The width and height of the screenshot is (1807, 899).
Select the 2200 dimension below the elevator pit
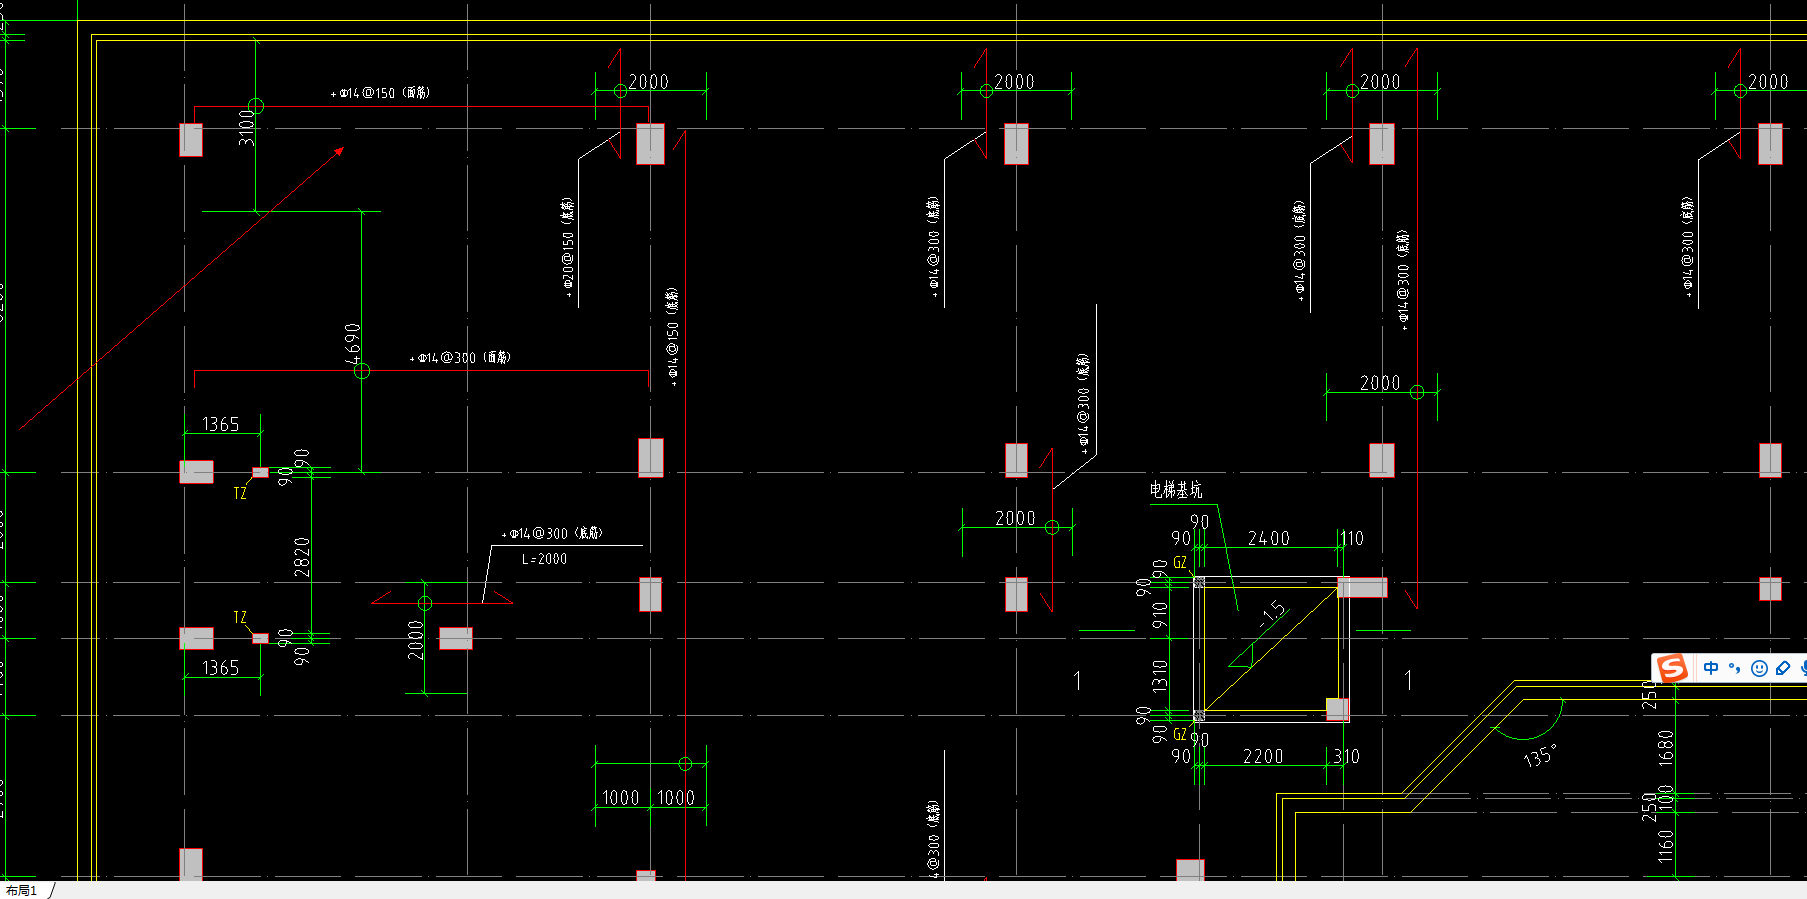tap(1263, 757)
